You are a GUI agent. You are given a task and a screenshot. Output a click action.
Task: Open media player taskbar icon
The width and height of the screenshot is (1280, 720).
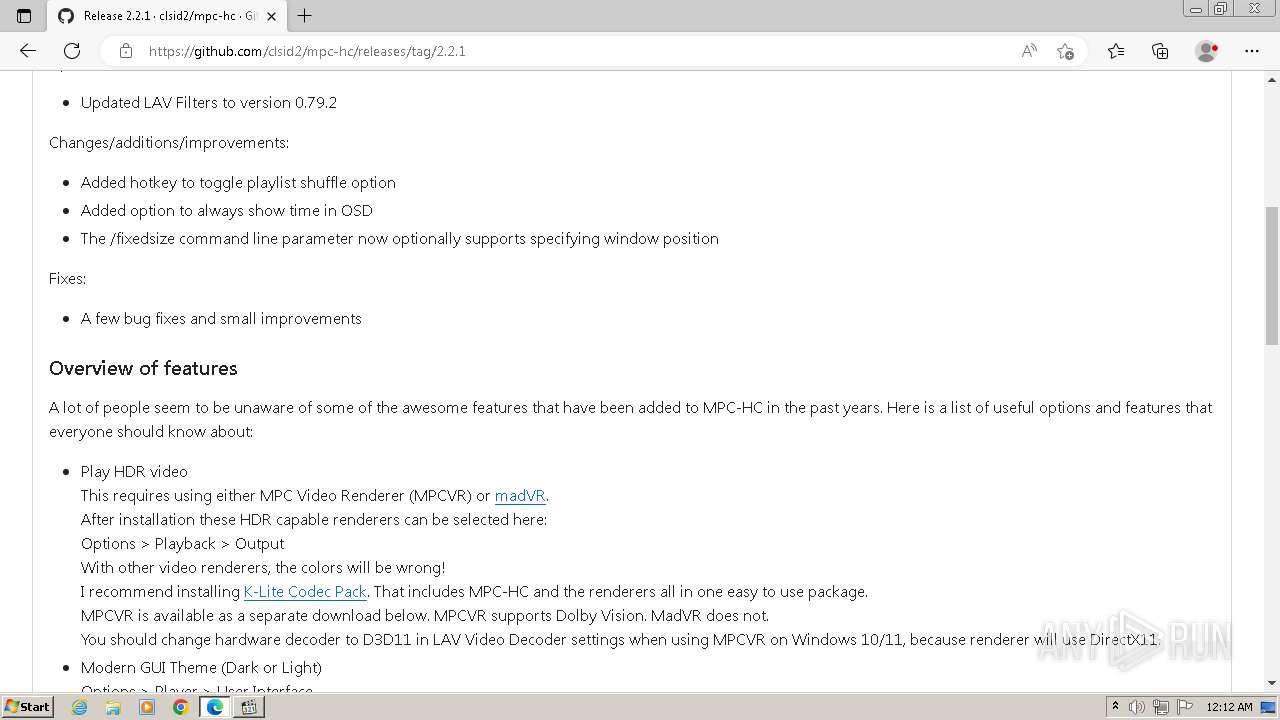[147, 707]
